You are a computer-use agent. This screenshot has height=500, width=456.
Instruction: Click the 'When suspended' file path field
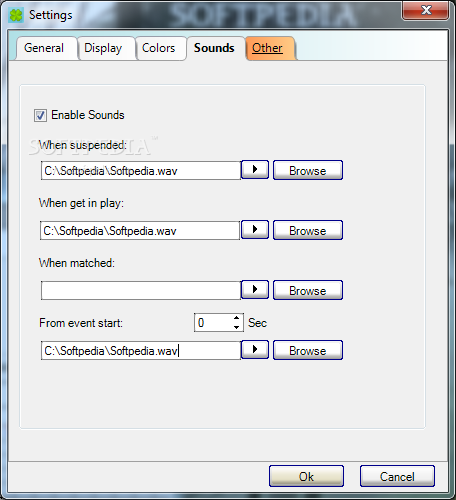(x=141, y=171)
